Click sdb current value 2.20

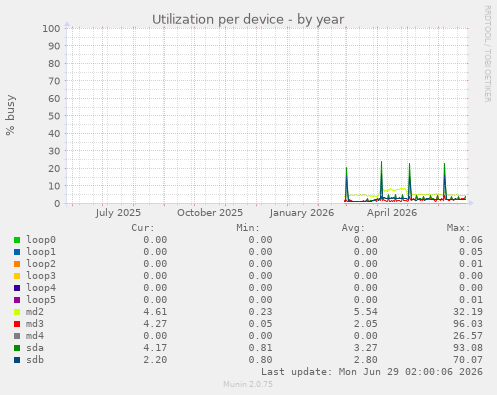[x=155, y=360]
